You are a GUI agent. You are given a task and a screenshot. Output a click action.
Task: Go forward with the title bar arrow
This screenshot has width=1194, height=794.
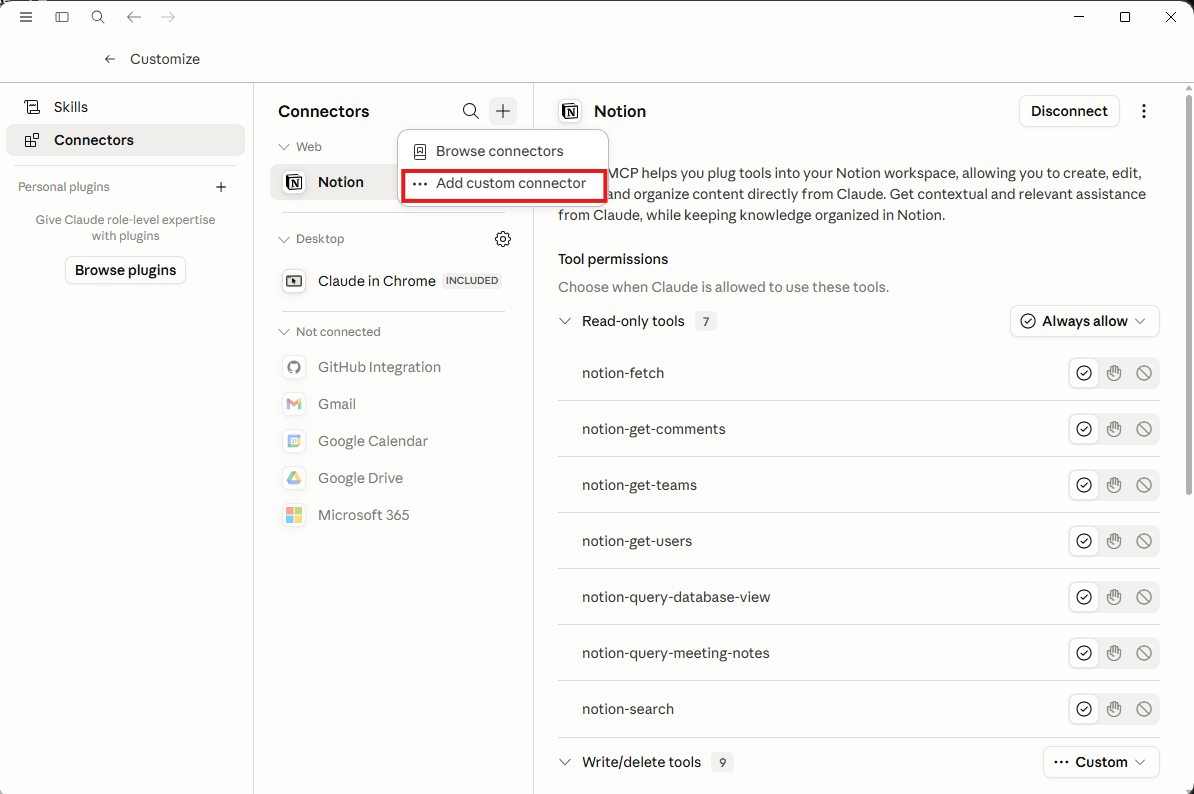tap(168, 17)
